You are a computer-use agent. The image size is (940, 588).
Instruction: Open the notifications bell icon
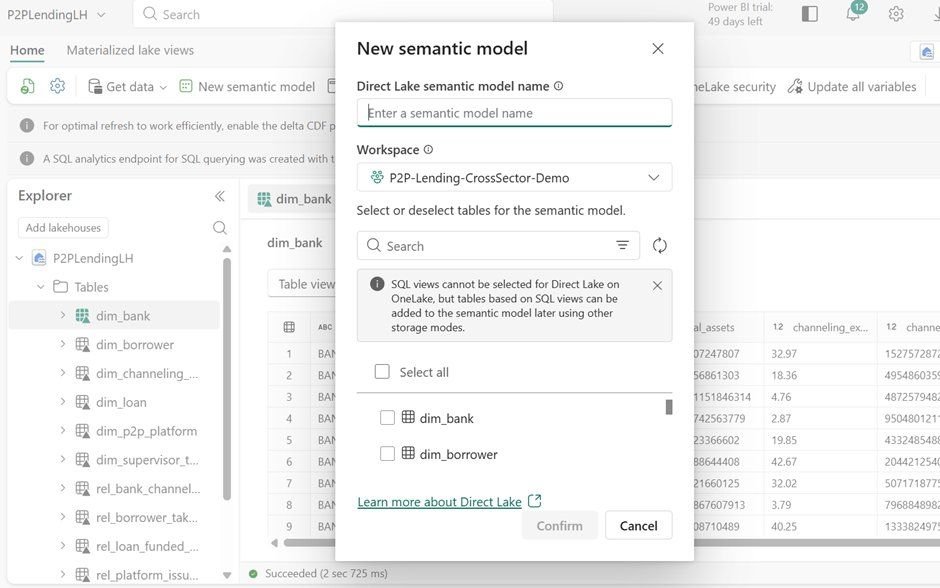pos(852,13)
